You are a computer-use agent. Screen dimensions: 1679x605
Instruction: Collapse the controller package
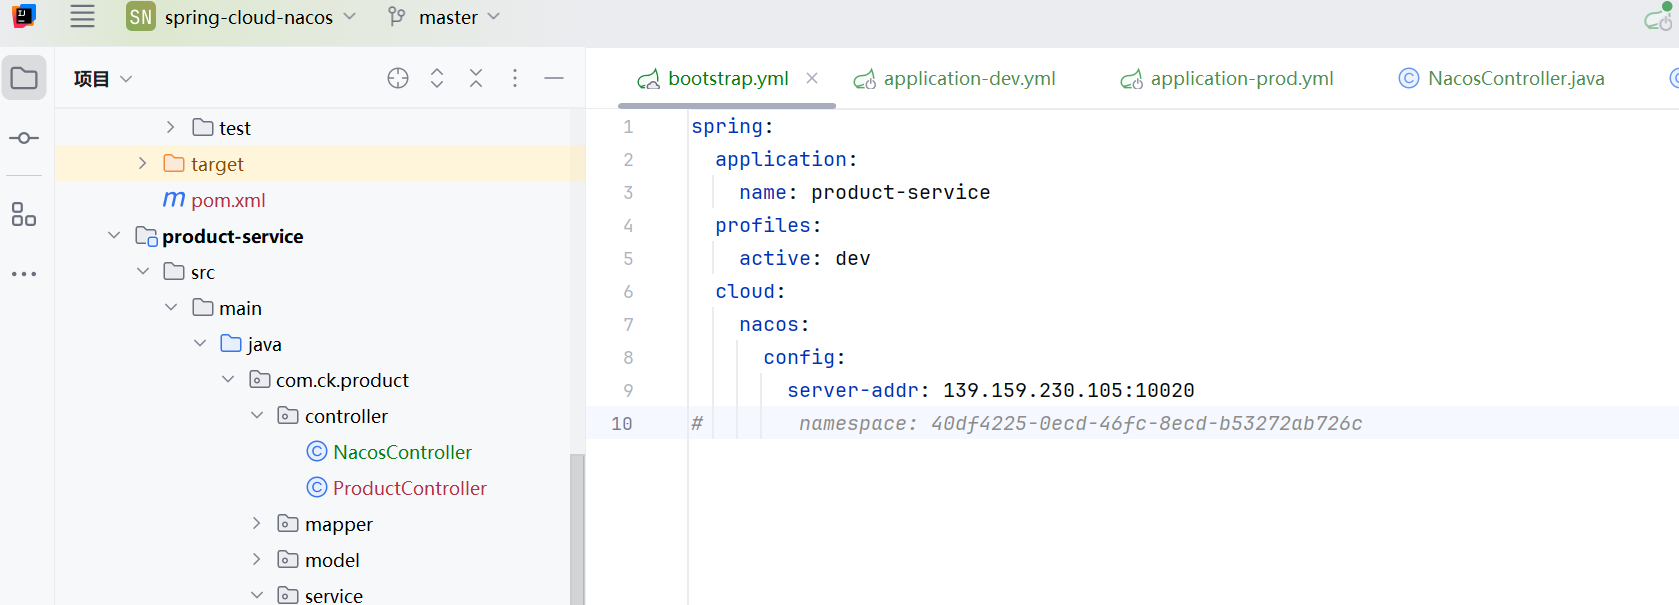(257, 415)
